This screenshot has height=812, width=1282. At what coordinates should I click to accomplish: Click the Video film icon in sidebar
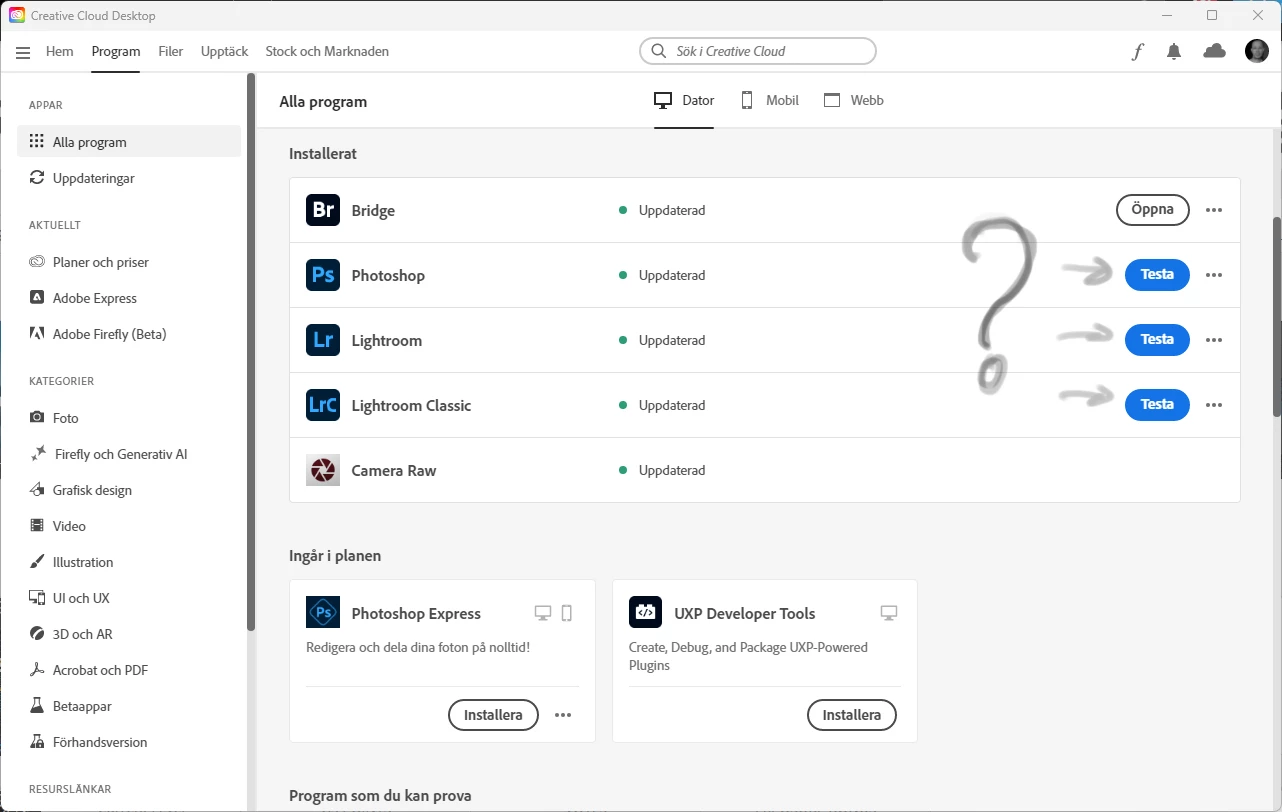pyautogui.click(x=37, y=526)
